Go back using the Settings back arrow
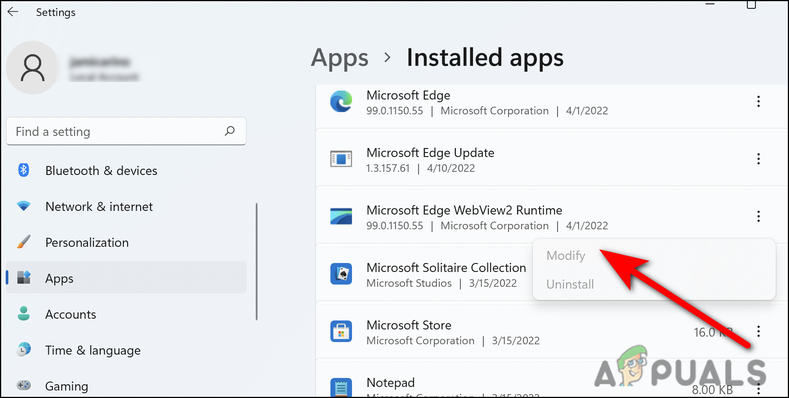Screen dimensions: 789x398 (13, 12)
